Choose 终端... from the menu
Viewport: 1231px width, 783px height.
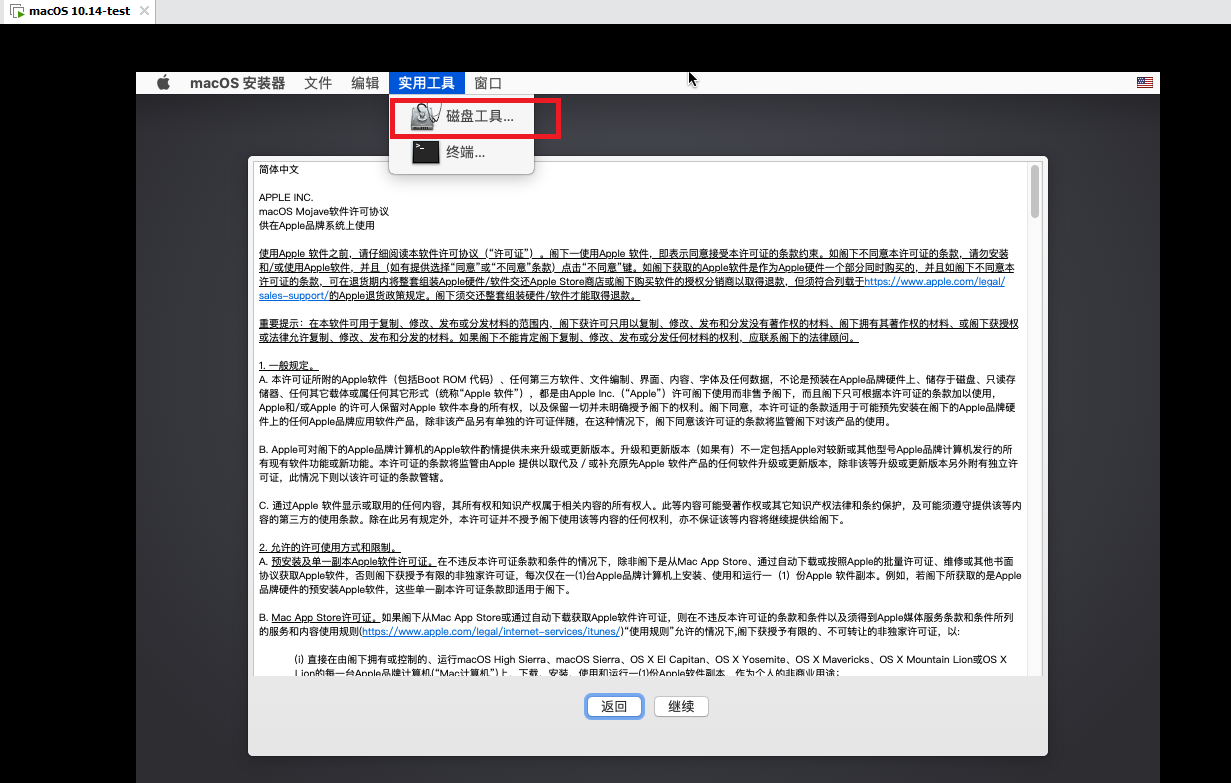coord(462,152)
